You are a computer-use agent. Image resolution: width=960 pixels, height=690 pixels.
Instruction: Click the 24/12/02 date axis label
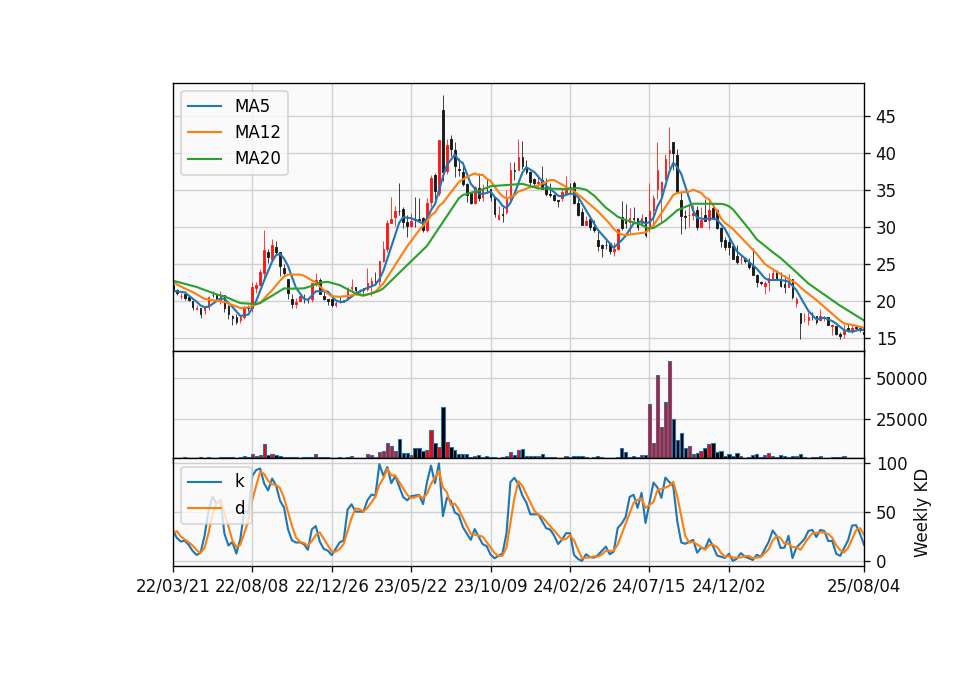point(729,586)
